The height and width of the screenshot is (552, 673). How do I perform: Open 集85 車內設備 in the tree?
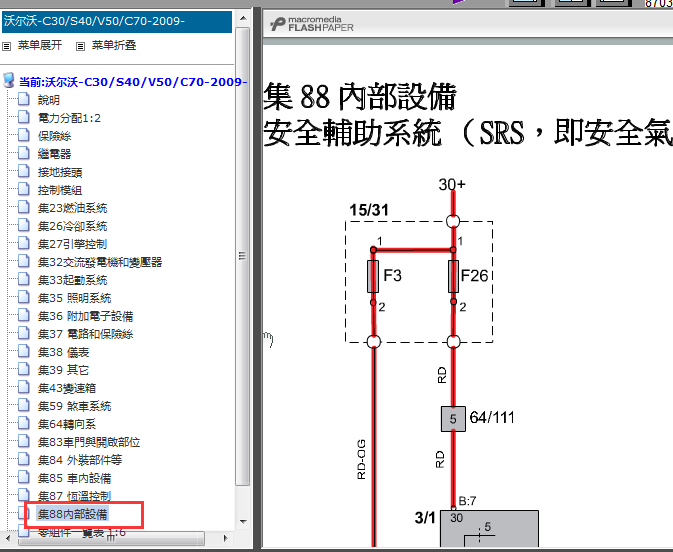[x=74, y=479]
